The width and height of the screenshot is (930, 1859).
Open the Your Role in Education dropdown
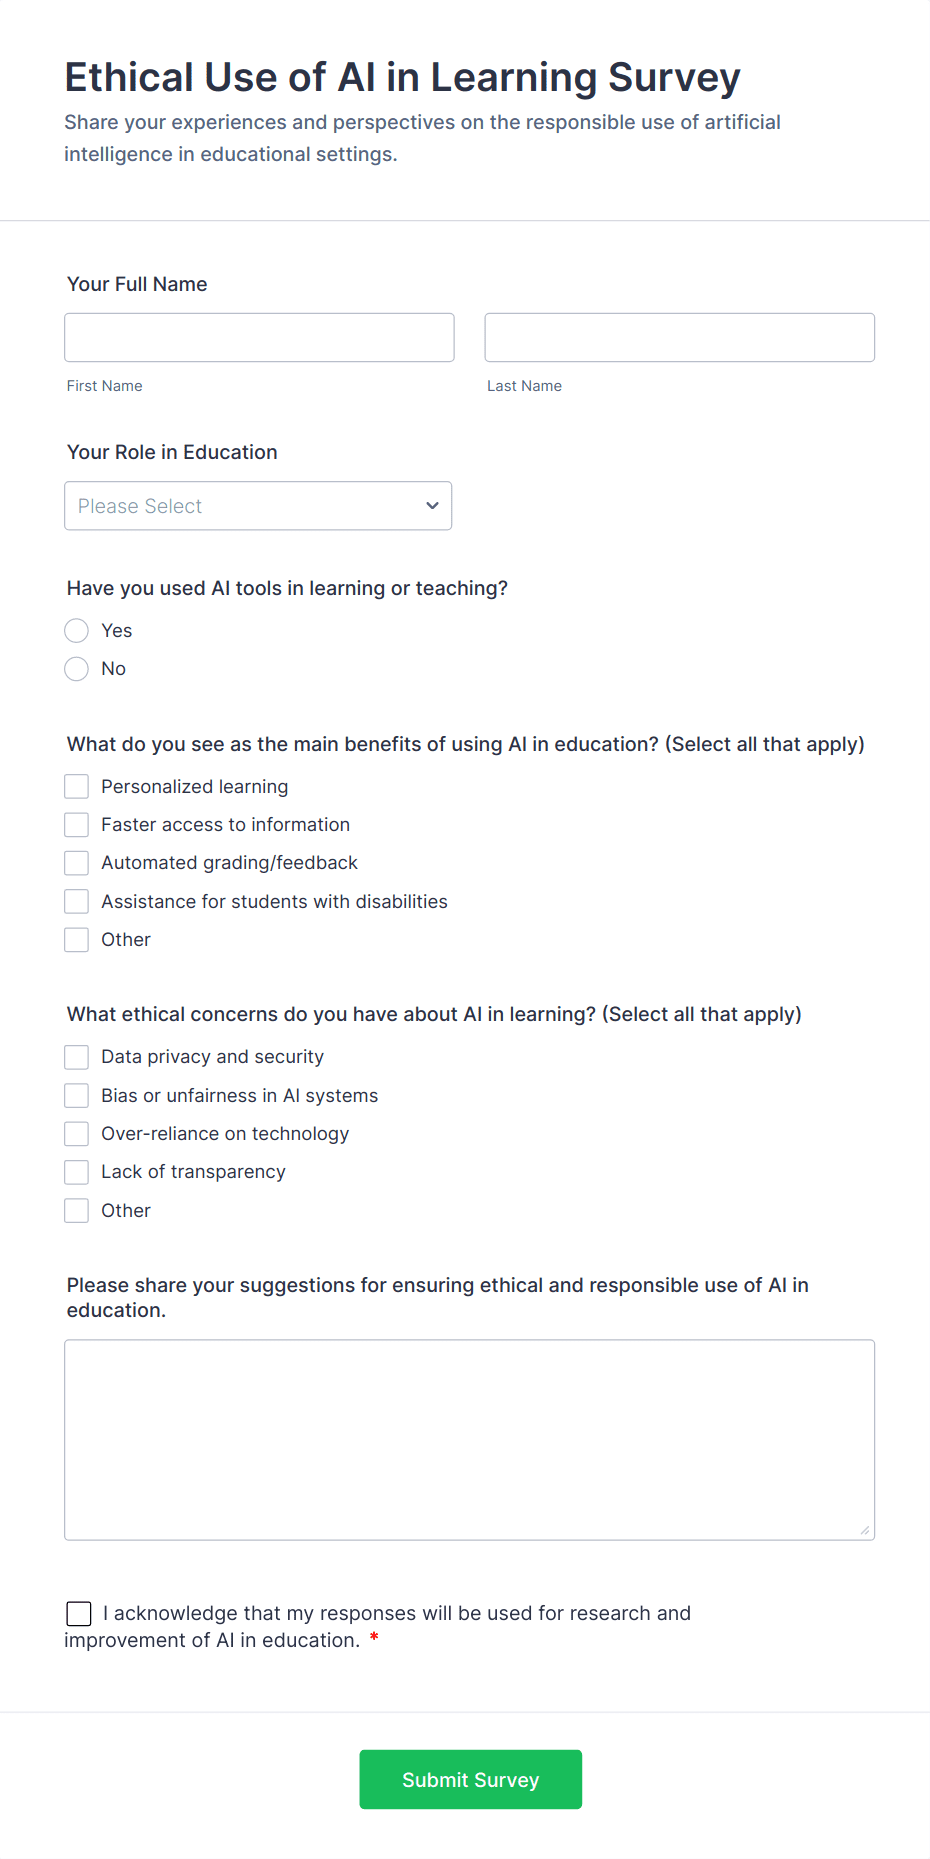258,506
